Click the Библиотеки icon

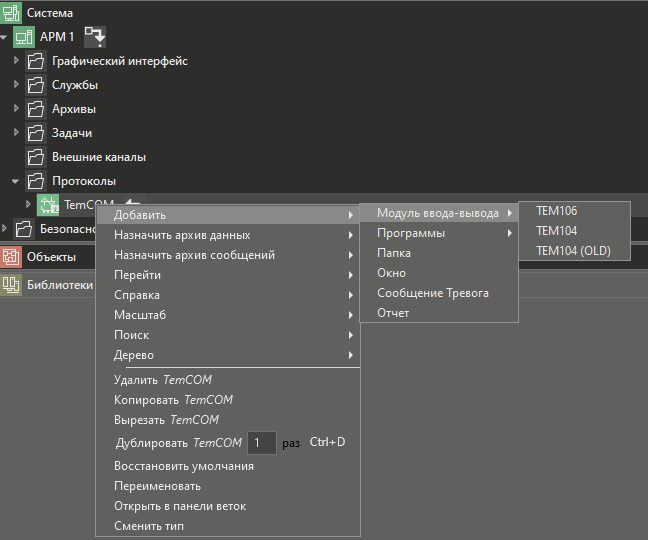pos(11,284)
